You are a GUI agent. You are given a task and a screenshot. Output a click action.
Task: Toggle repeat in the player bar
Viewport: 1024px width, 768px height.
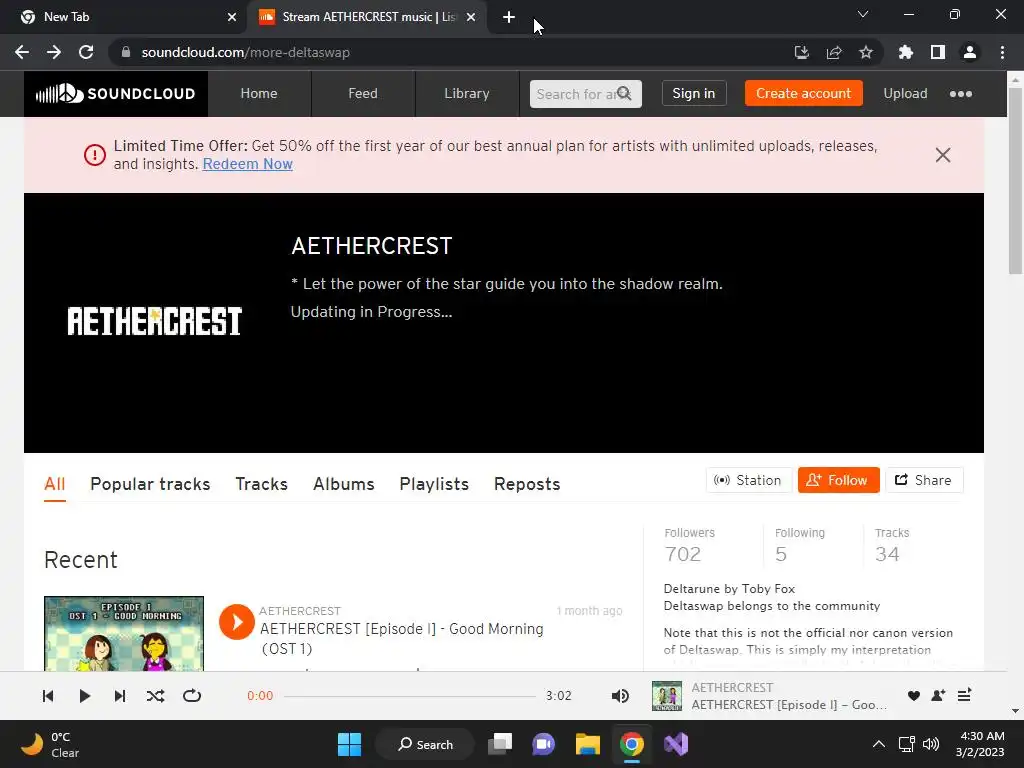click(x=192, y=696)
